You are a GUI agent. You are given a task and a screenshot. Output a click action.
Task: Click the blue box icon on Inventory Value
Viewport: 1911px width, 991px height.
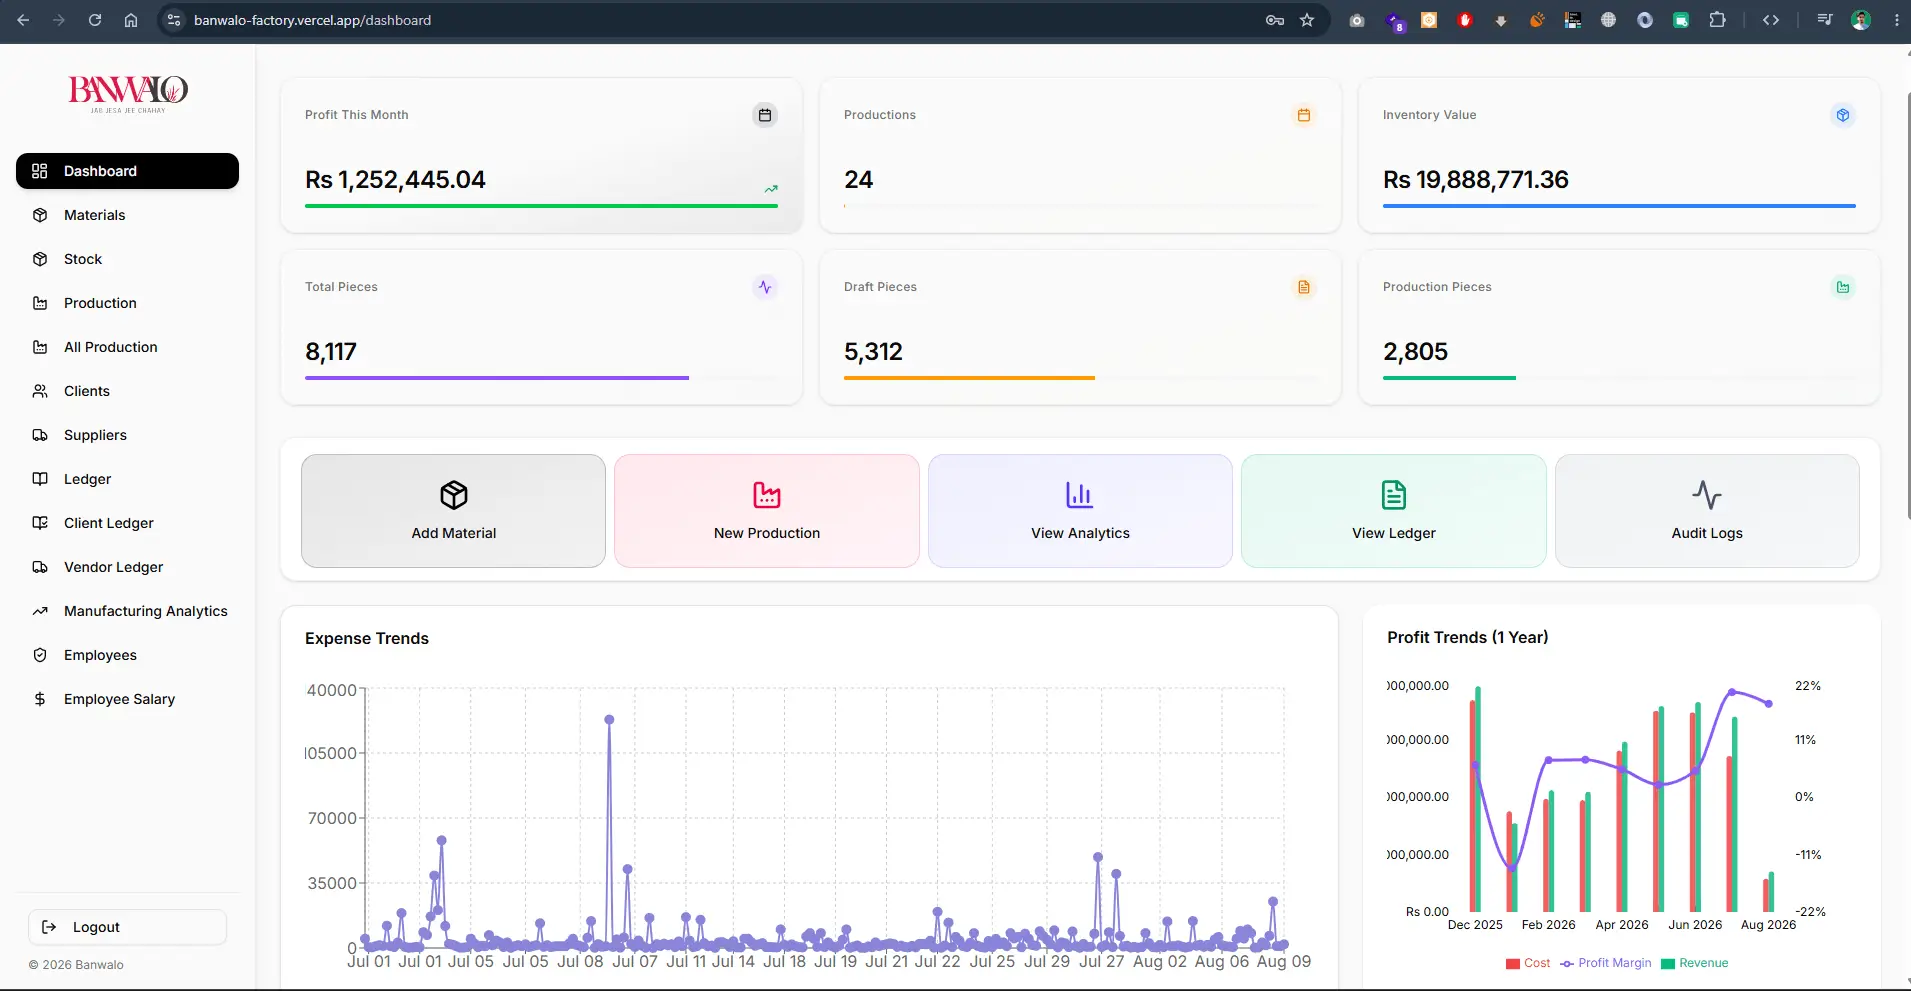tap(1843, 115)
